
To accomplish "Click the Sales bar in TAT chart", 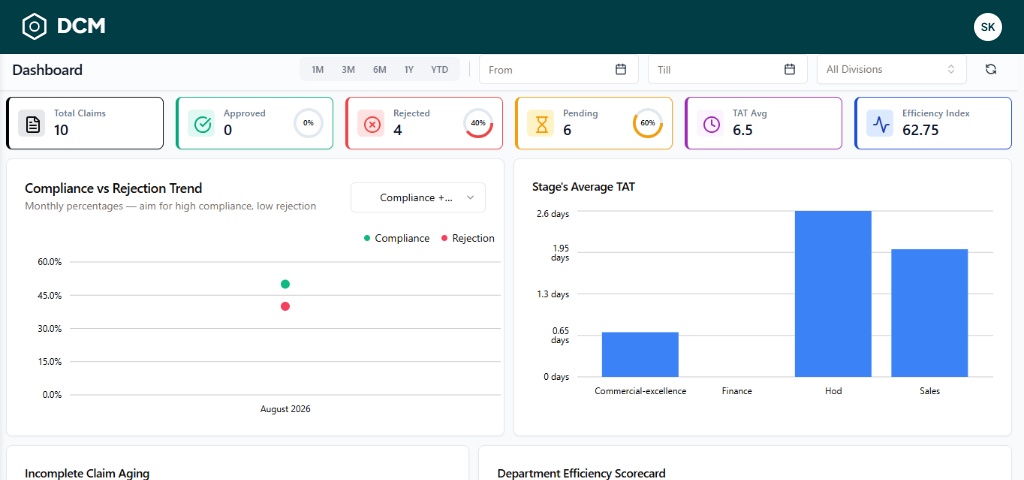I will point(929,313).
